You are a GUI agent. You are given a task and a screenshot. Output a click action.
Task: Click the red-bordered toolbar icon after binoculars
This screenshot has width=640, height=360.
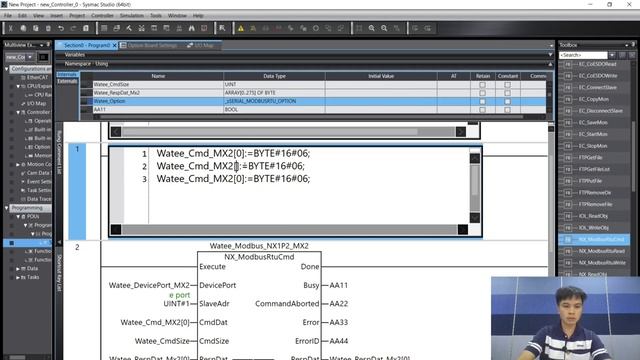[x=204, y=28]
